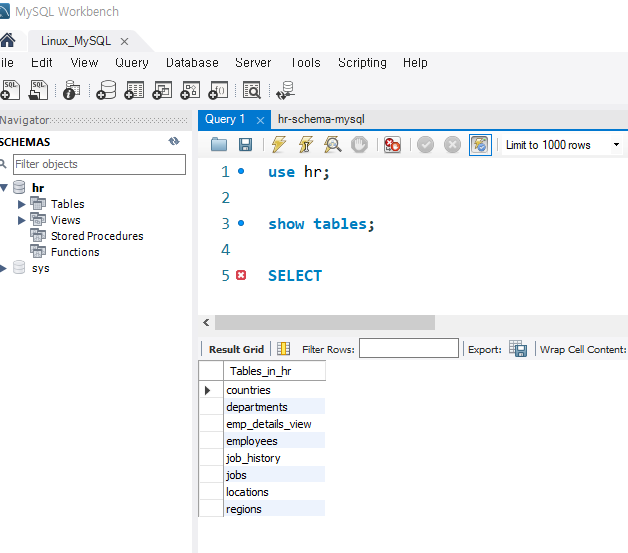This screenshot has height=553, width=628.
Task: Stop the running query
Action: (359, 145)
